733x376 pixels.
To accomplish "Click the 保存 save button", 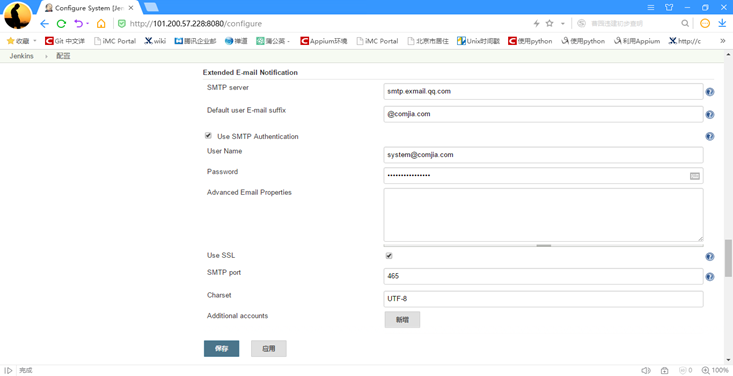I will tap(222, 348).
